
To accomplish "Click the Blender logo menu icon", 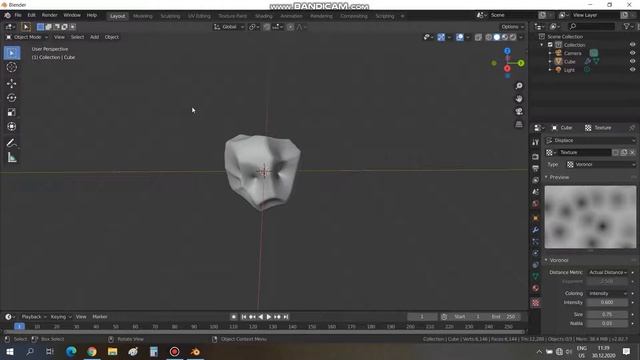I will click(x=7, y=15).
